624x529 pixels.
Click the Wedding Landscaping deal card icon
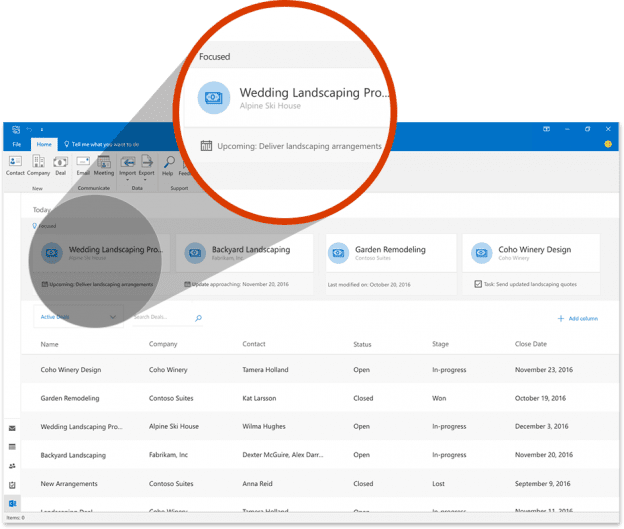pos(52,253)
